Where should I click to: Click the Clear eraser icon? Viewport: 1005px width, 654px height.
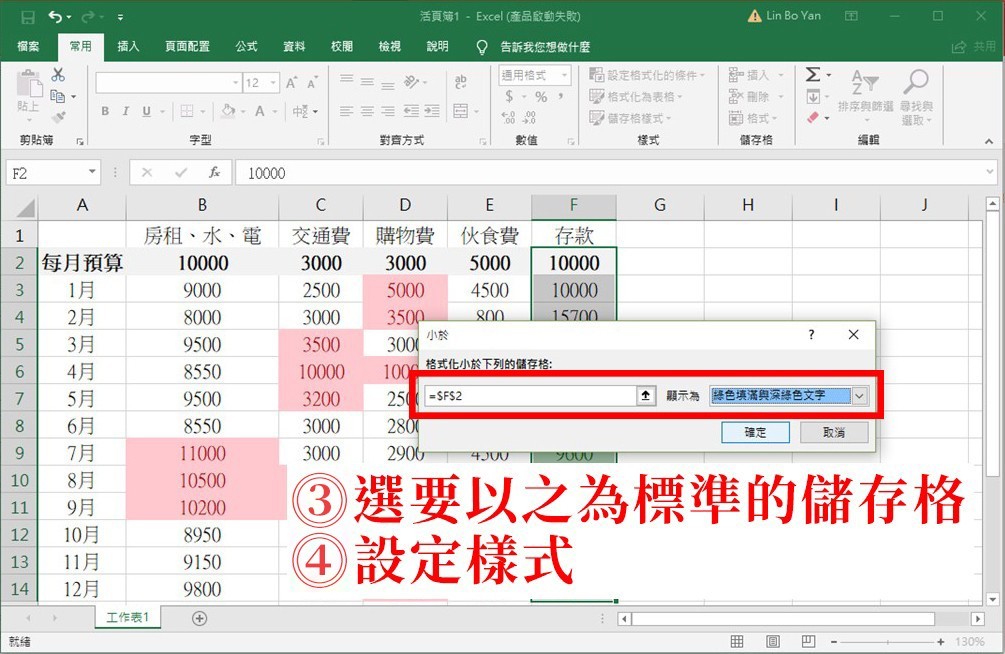(x=813, y=117)
